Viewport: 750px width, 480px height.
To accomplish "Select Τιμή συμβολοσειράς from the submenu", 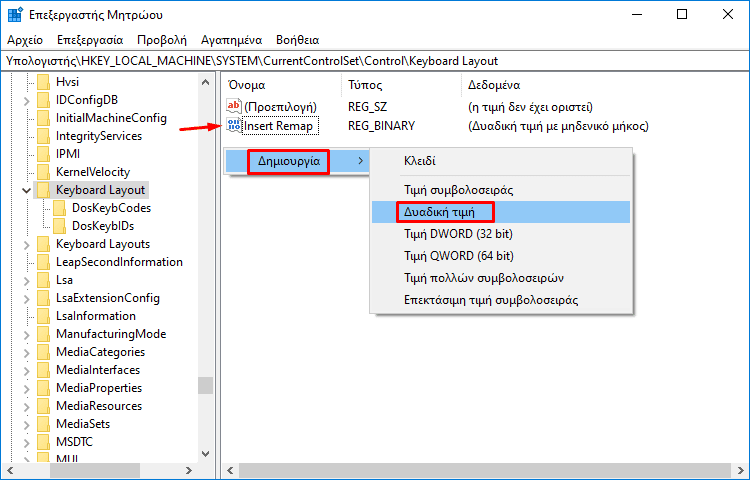I will [501, 190].
